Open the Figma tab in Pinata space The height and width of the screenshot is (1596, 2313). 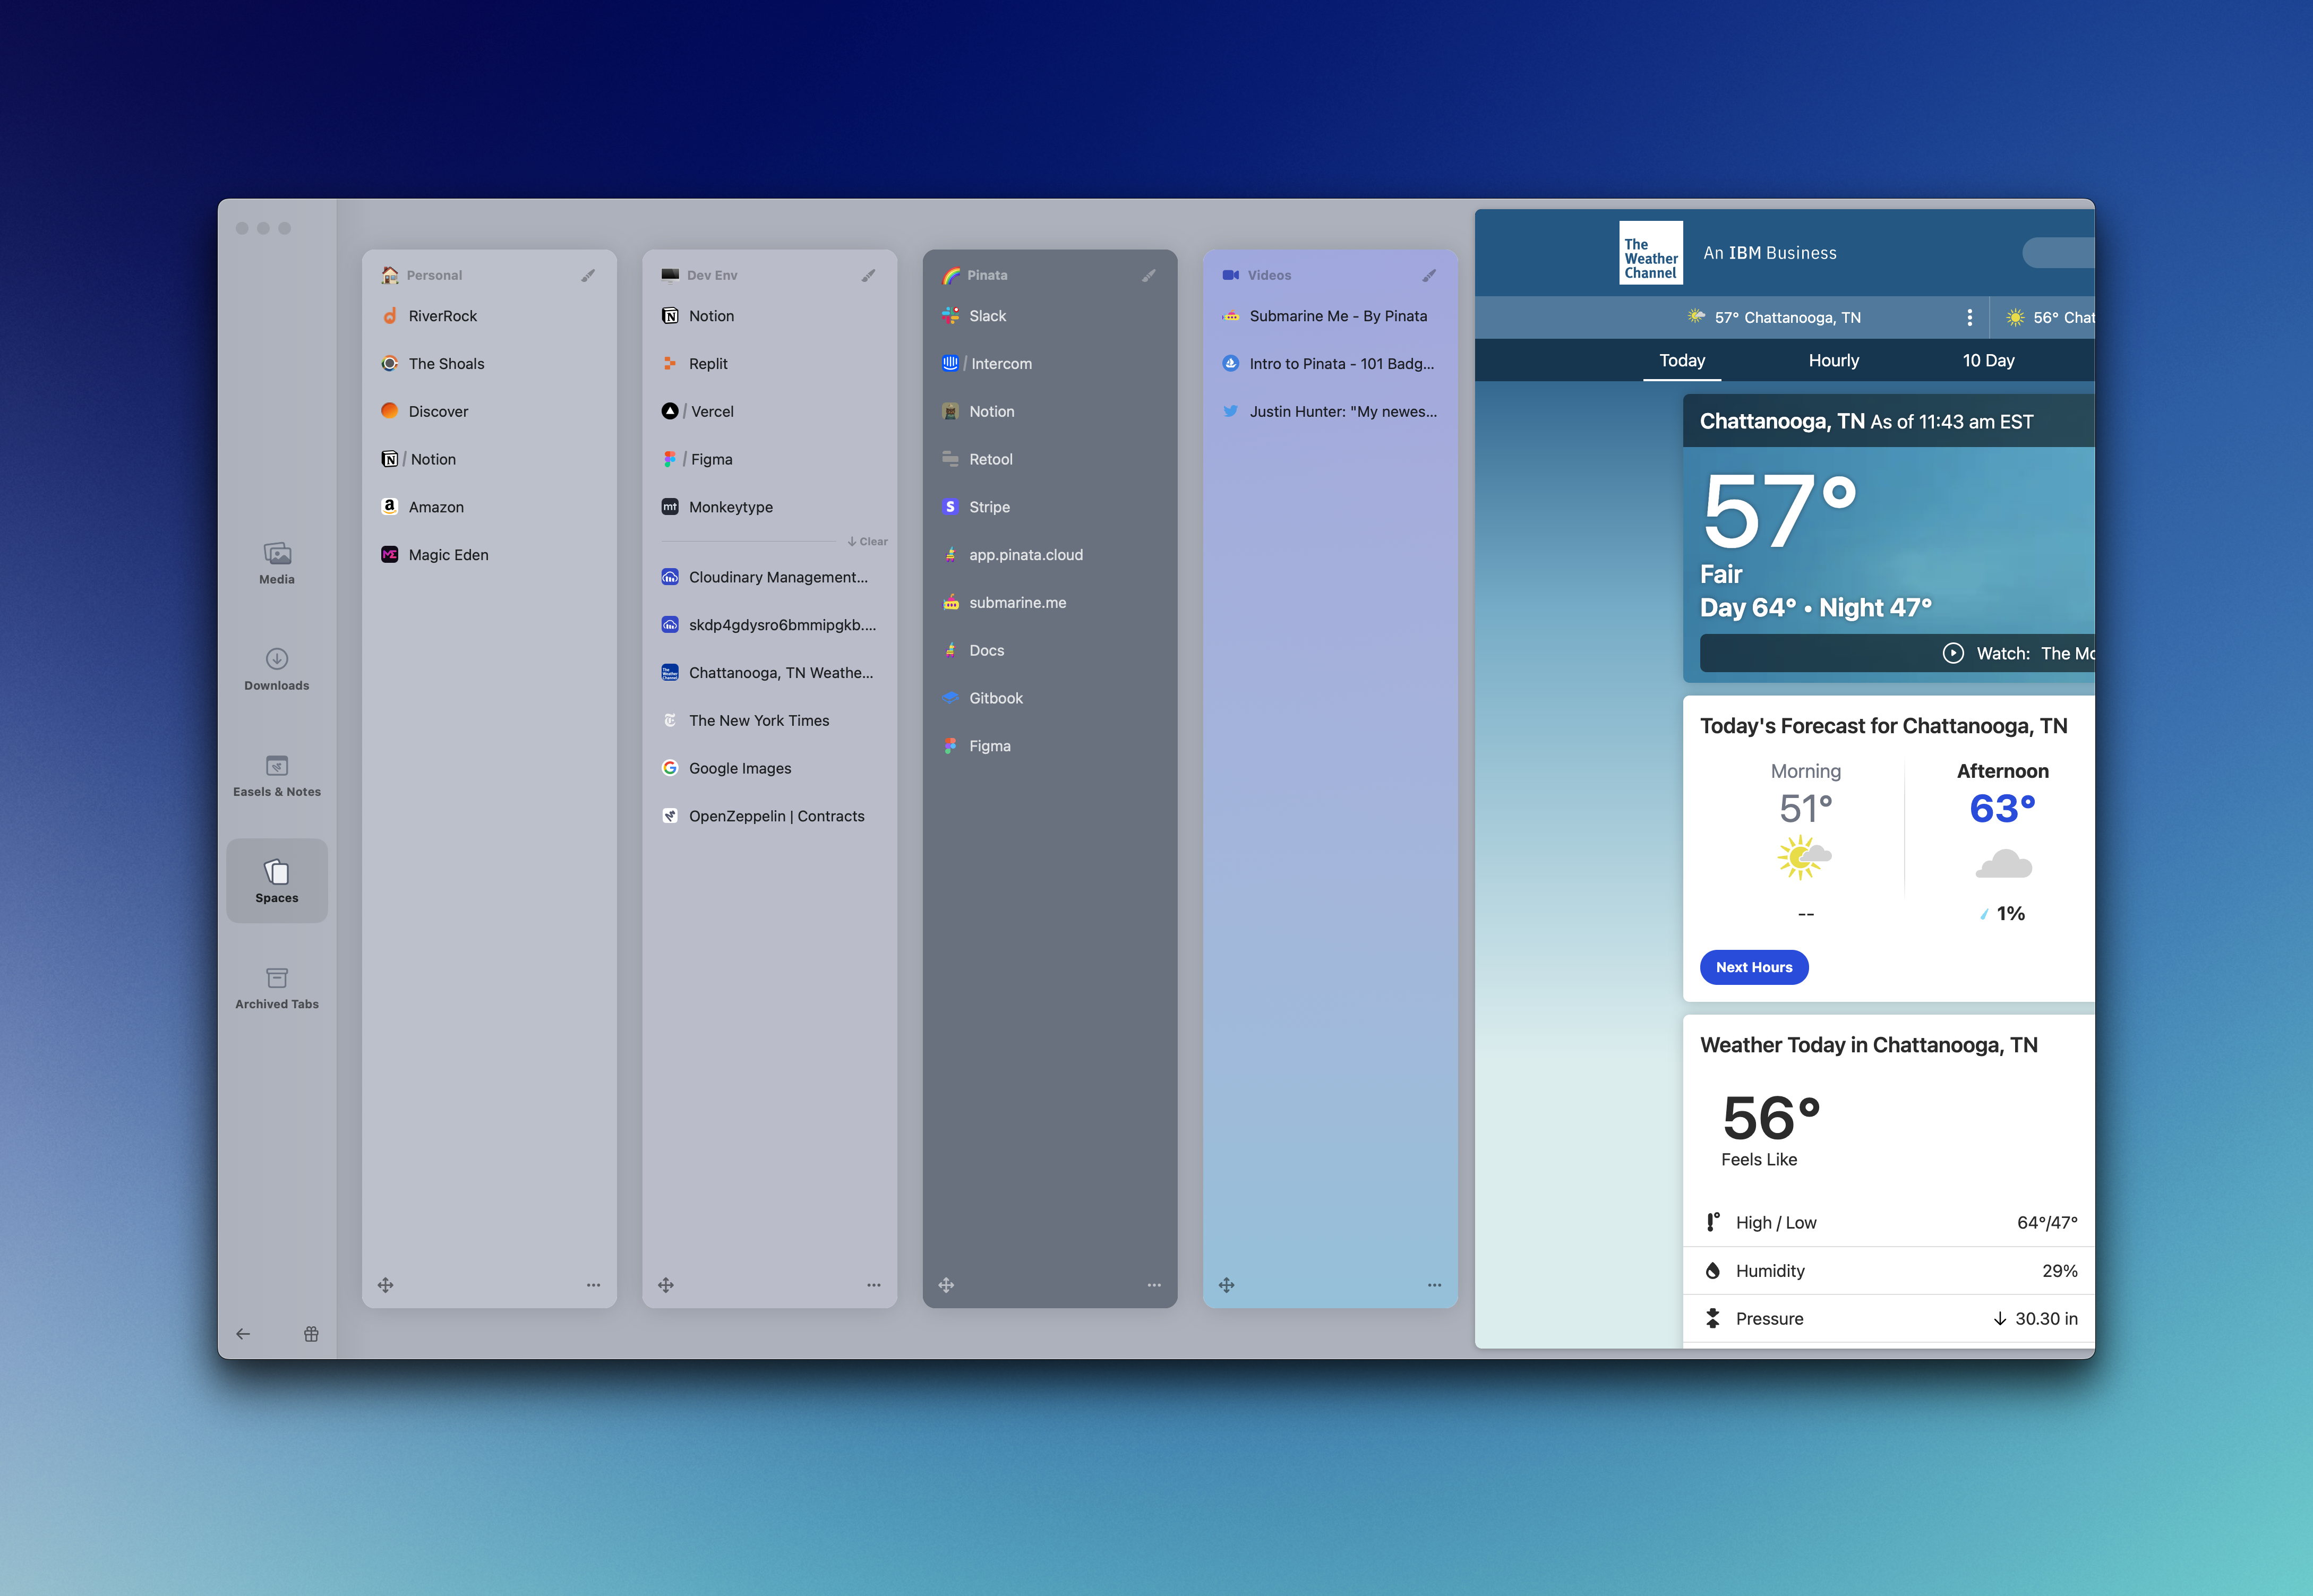point(1050,746)
